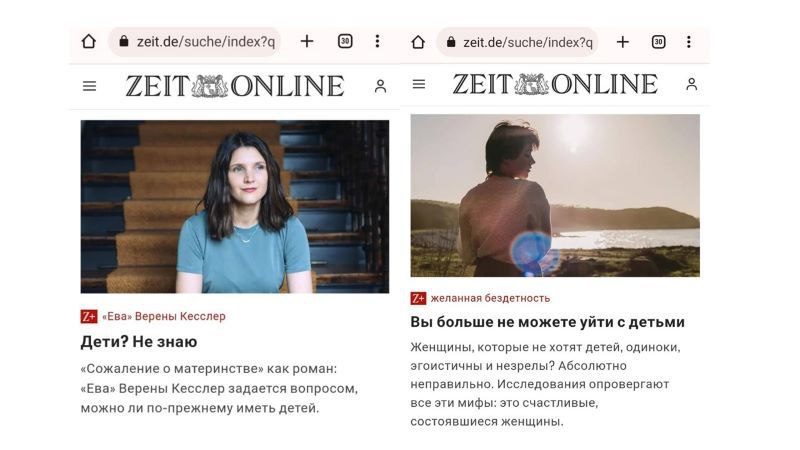800x450 pixels.
Task: Open article headline «Дети? Не знаю»
Action: click(x=139, y=342)
